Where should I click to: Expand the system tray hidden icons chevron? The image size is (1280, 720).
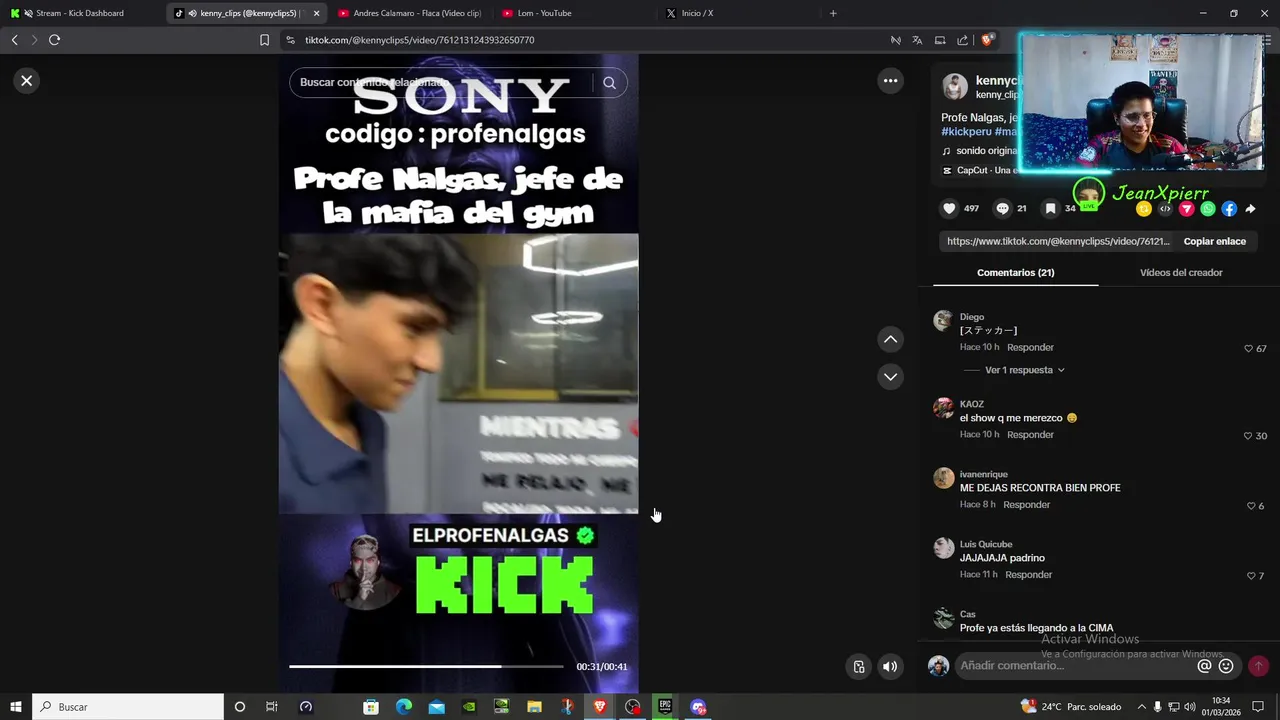pos(1142,707)
